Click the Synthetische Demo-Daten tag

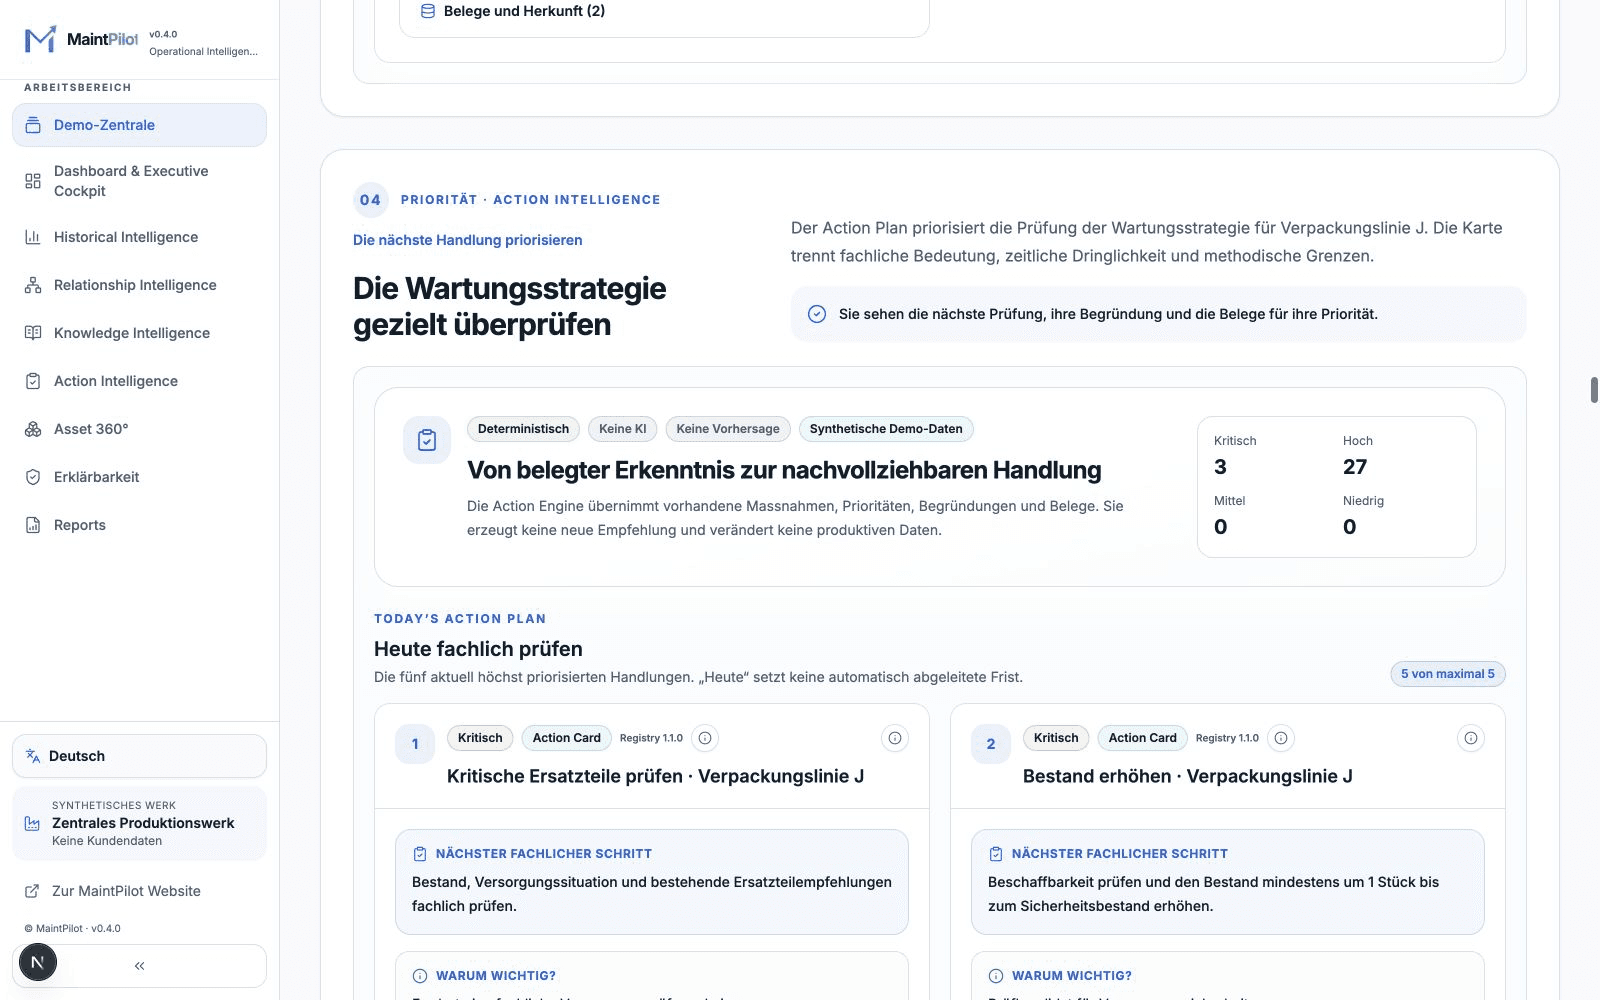click(886, 429)
